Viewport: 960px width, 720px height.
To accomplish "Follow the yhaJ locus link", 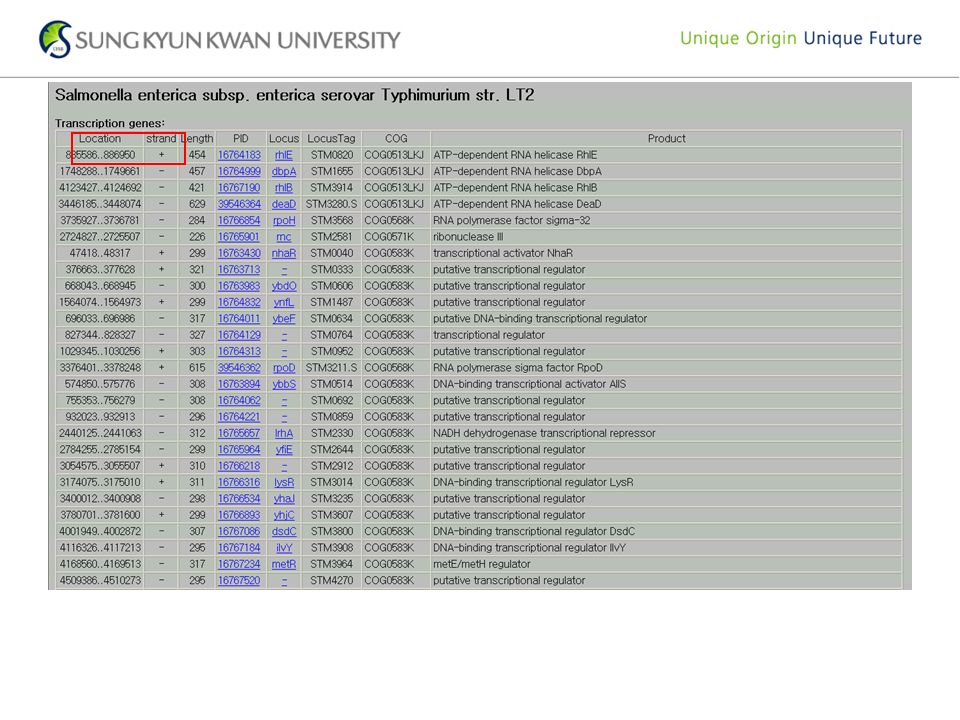I will 284,499.
